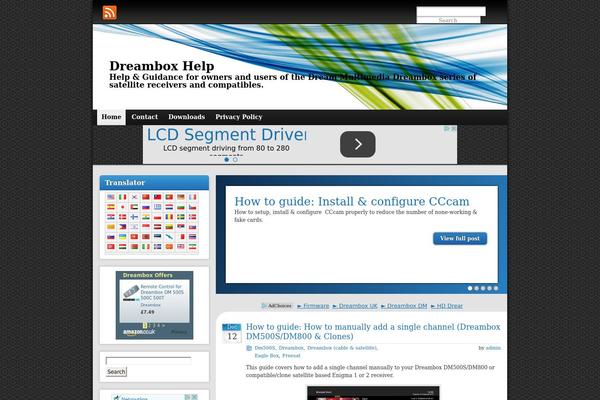This screenshot has width=600, height=400.
Task: Pick the Turkey flag in Translator
Action: (111, 247)
